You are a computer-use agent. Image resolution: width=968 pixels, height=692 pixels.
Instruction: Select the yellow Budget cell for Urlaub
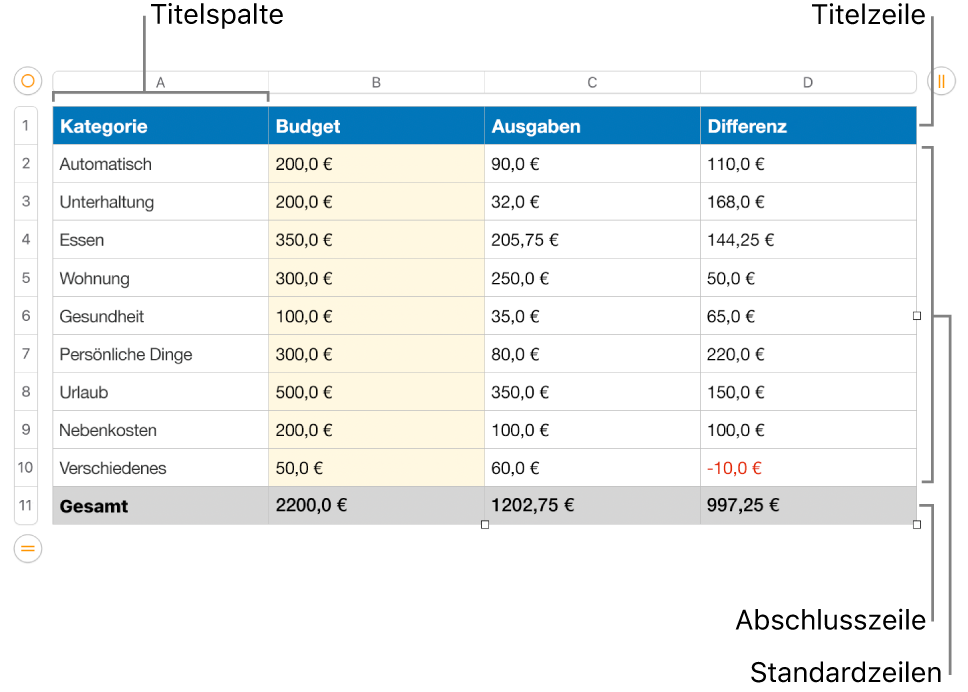coord(377,392)
